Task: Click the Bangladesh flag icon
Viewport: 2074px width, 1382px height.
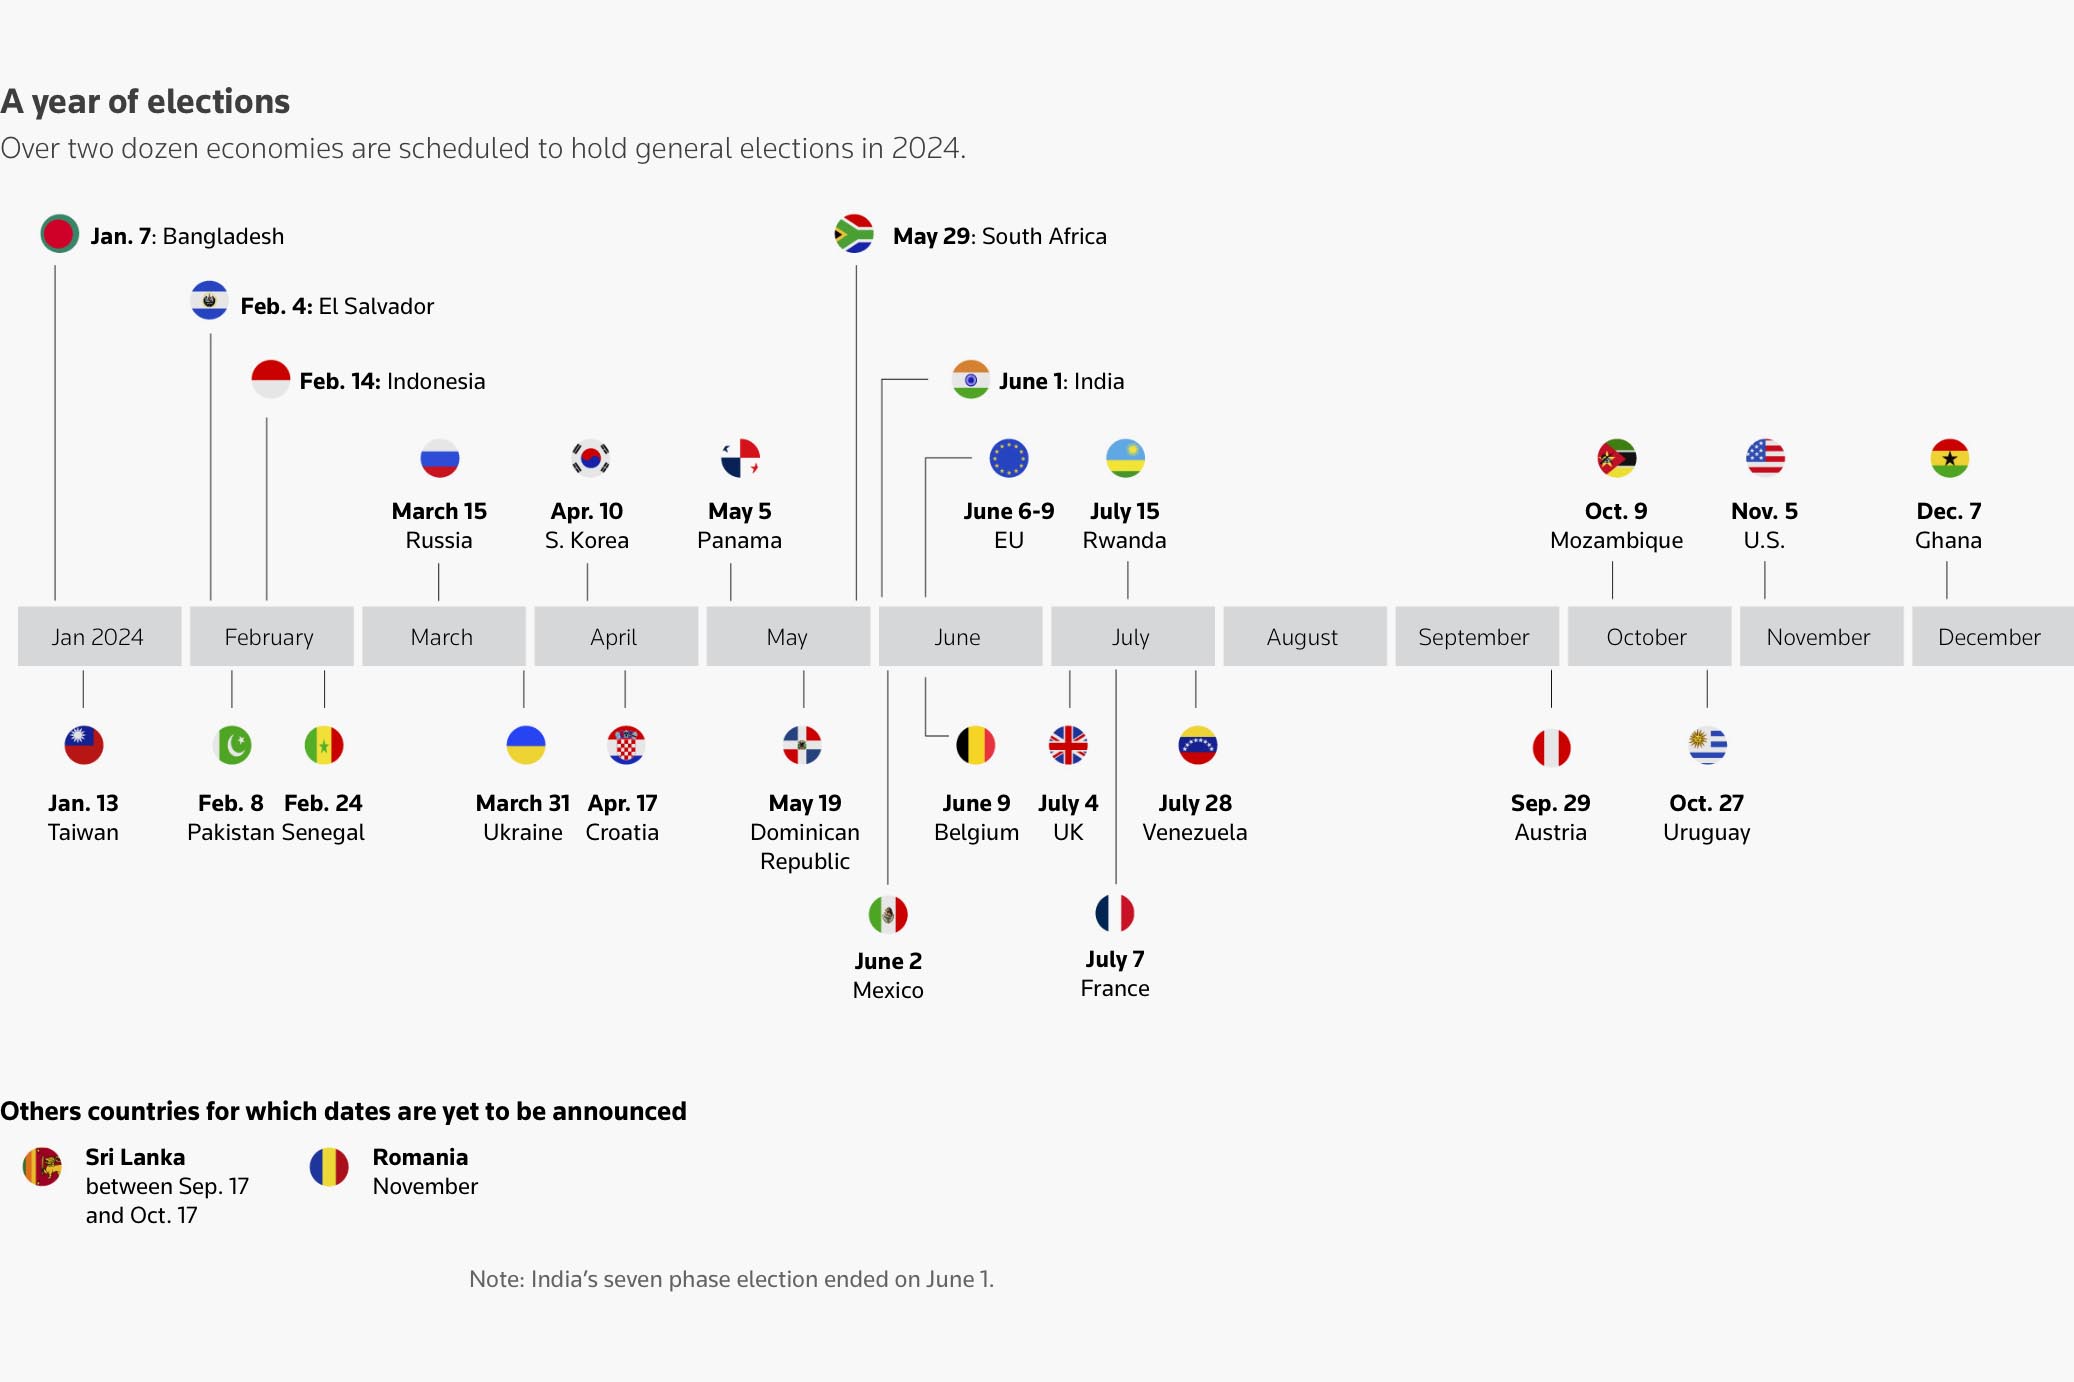Action: 59,234
